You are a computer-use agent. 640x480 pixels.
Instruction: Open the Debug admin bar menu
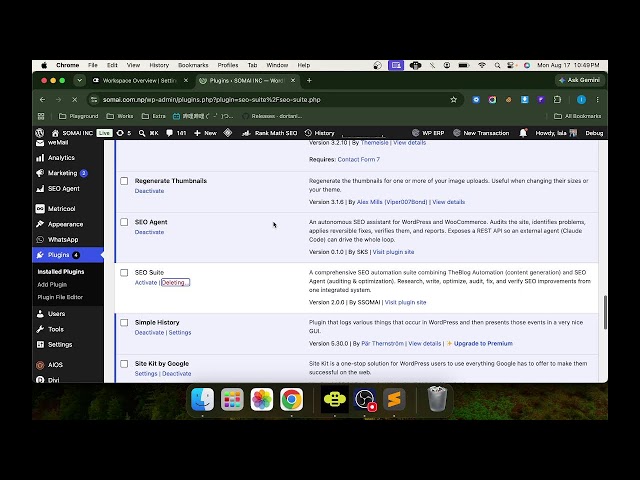594,133
